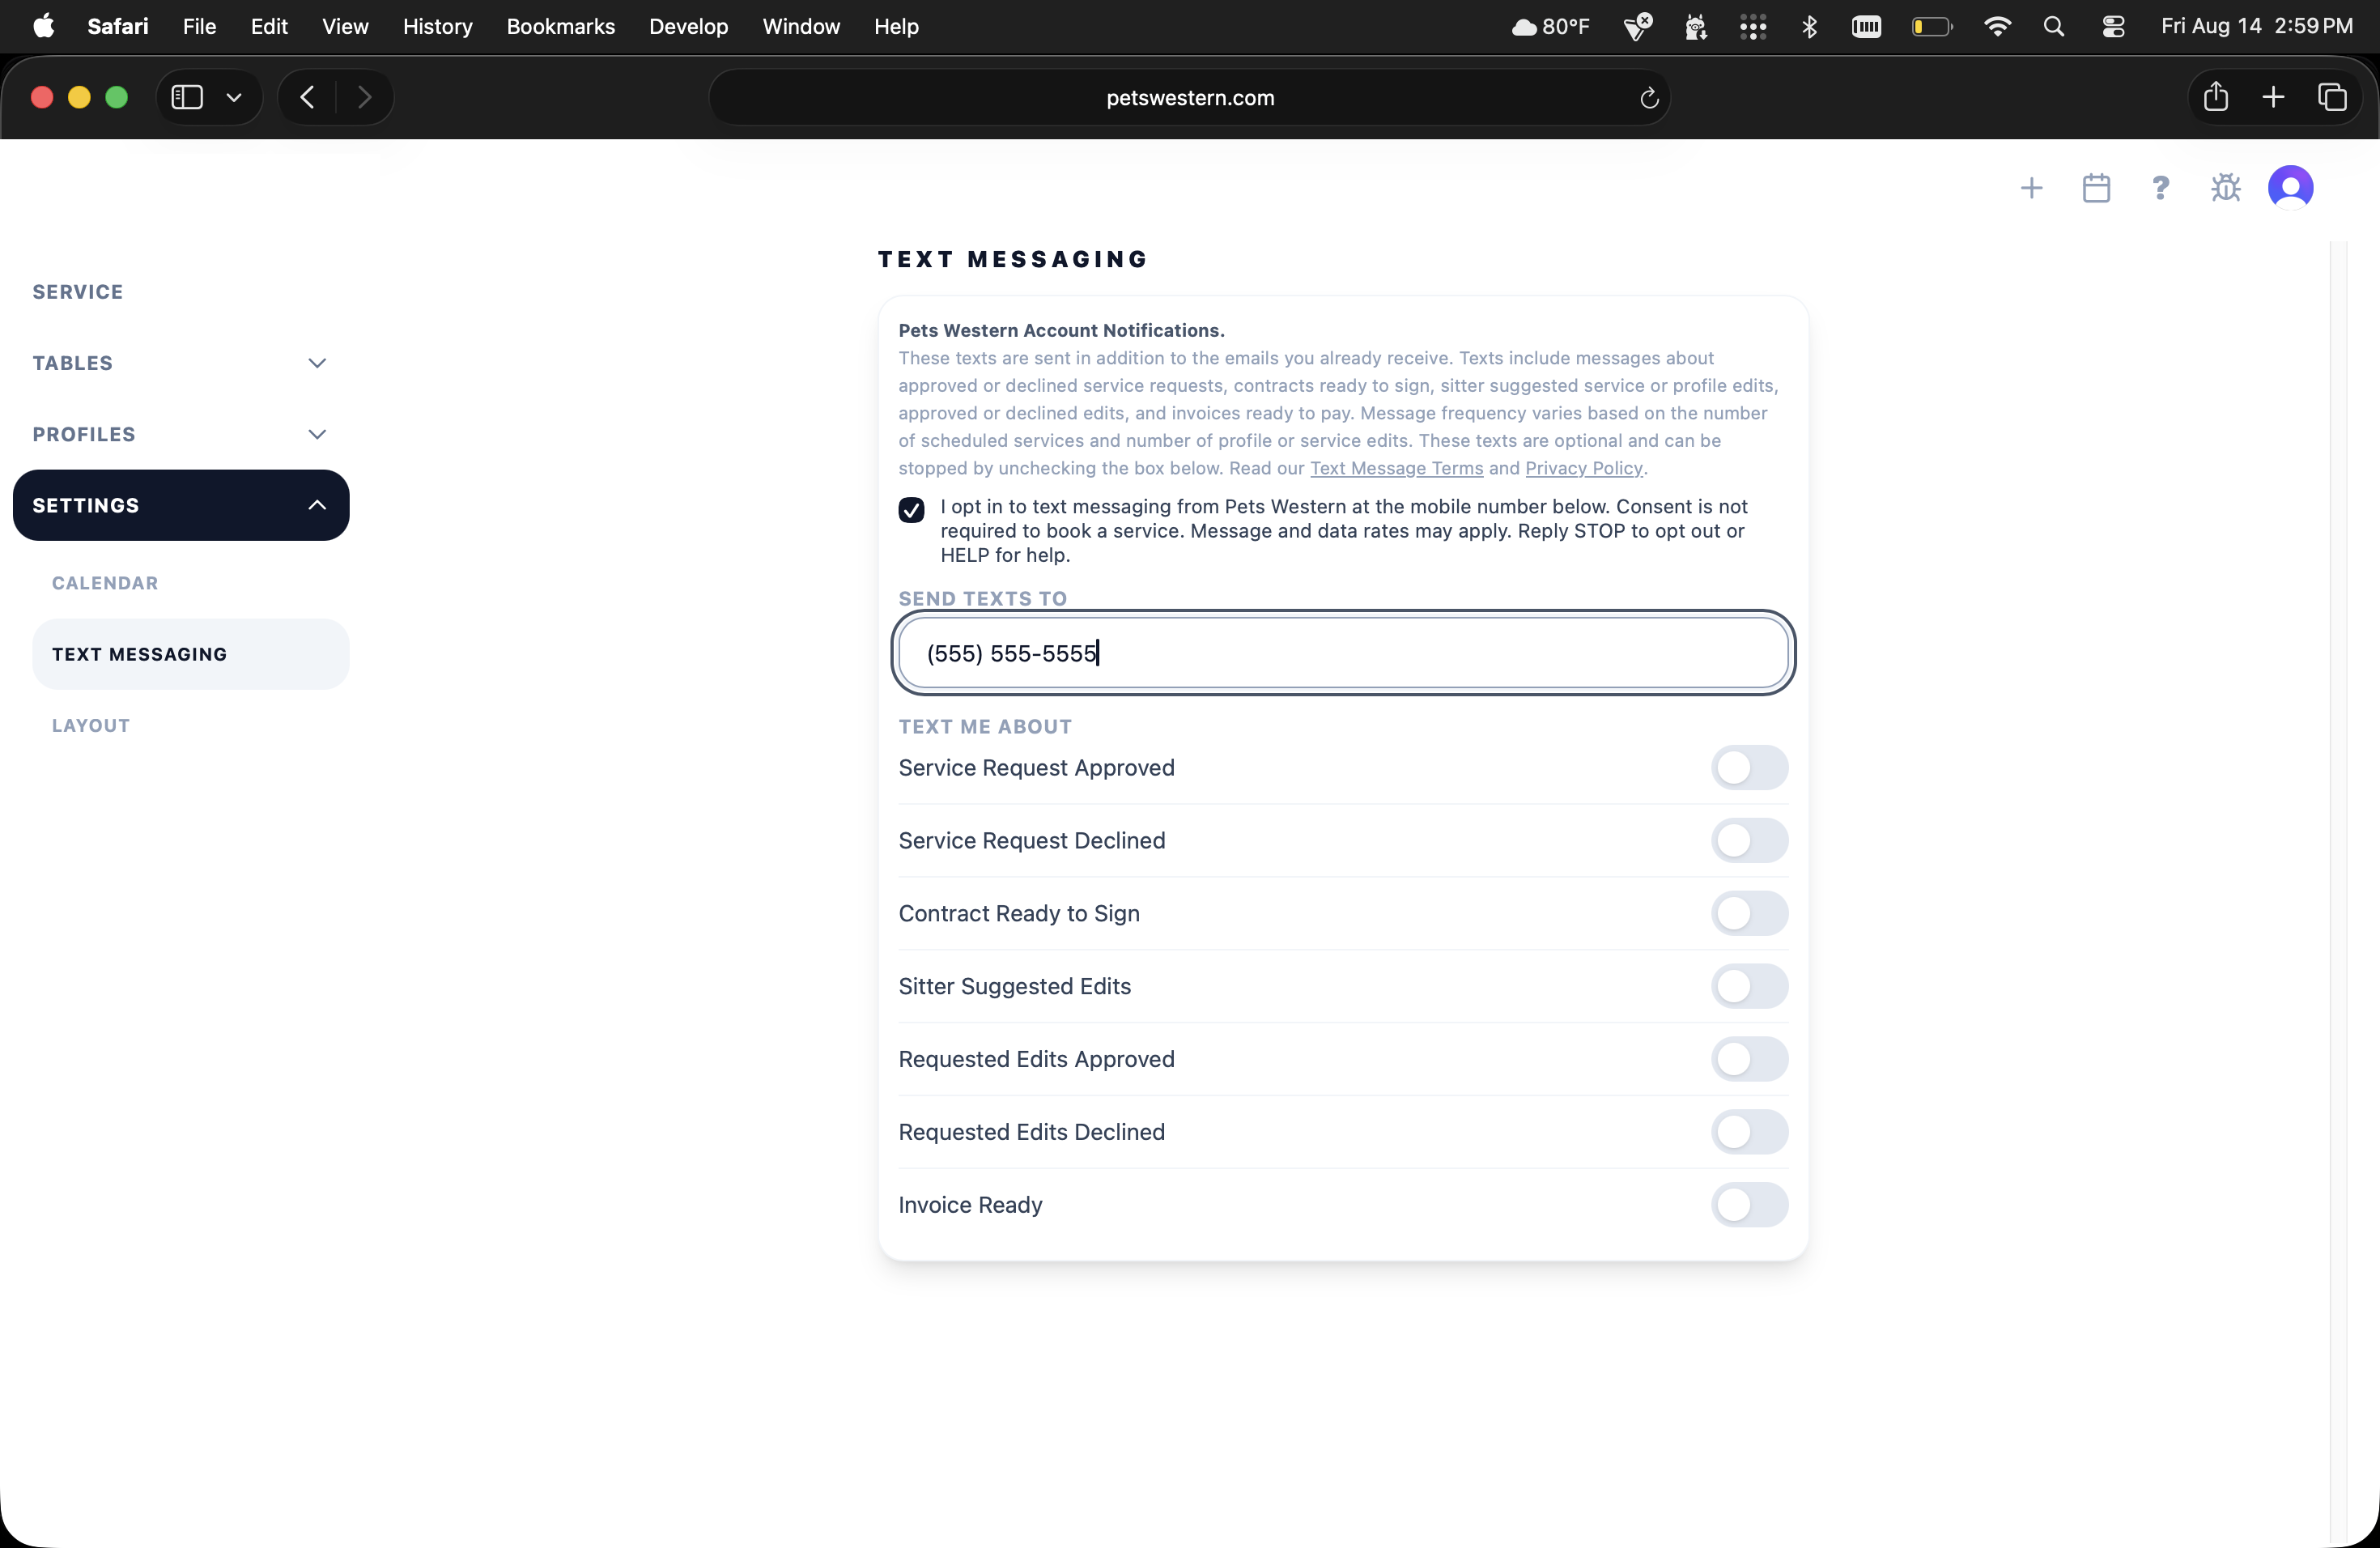Select Text Messaging in sidebar
The image size is (2380, 1548).
coord(191,654)
